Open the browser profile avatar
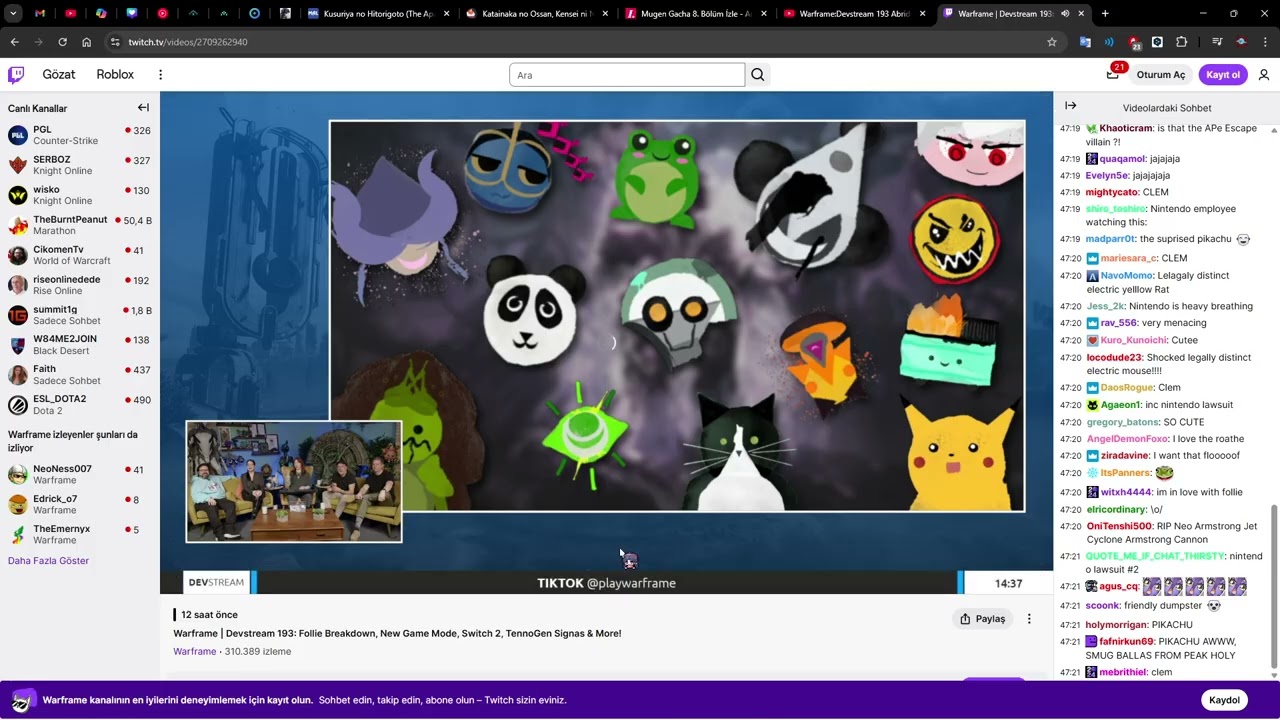Viewport: 1280px width, 720px height. click(x=1241, y=42)
